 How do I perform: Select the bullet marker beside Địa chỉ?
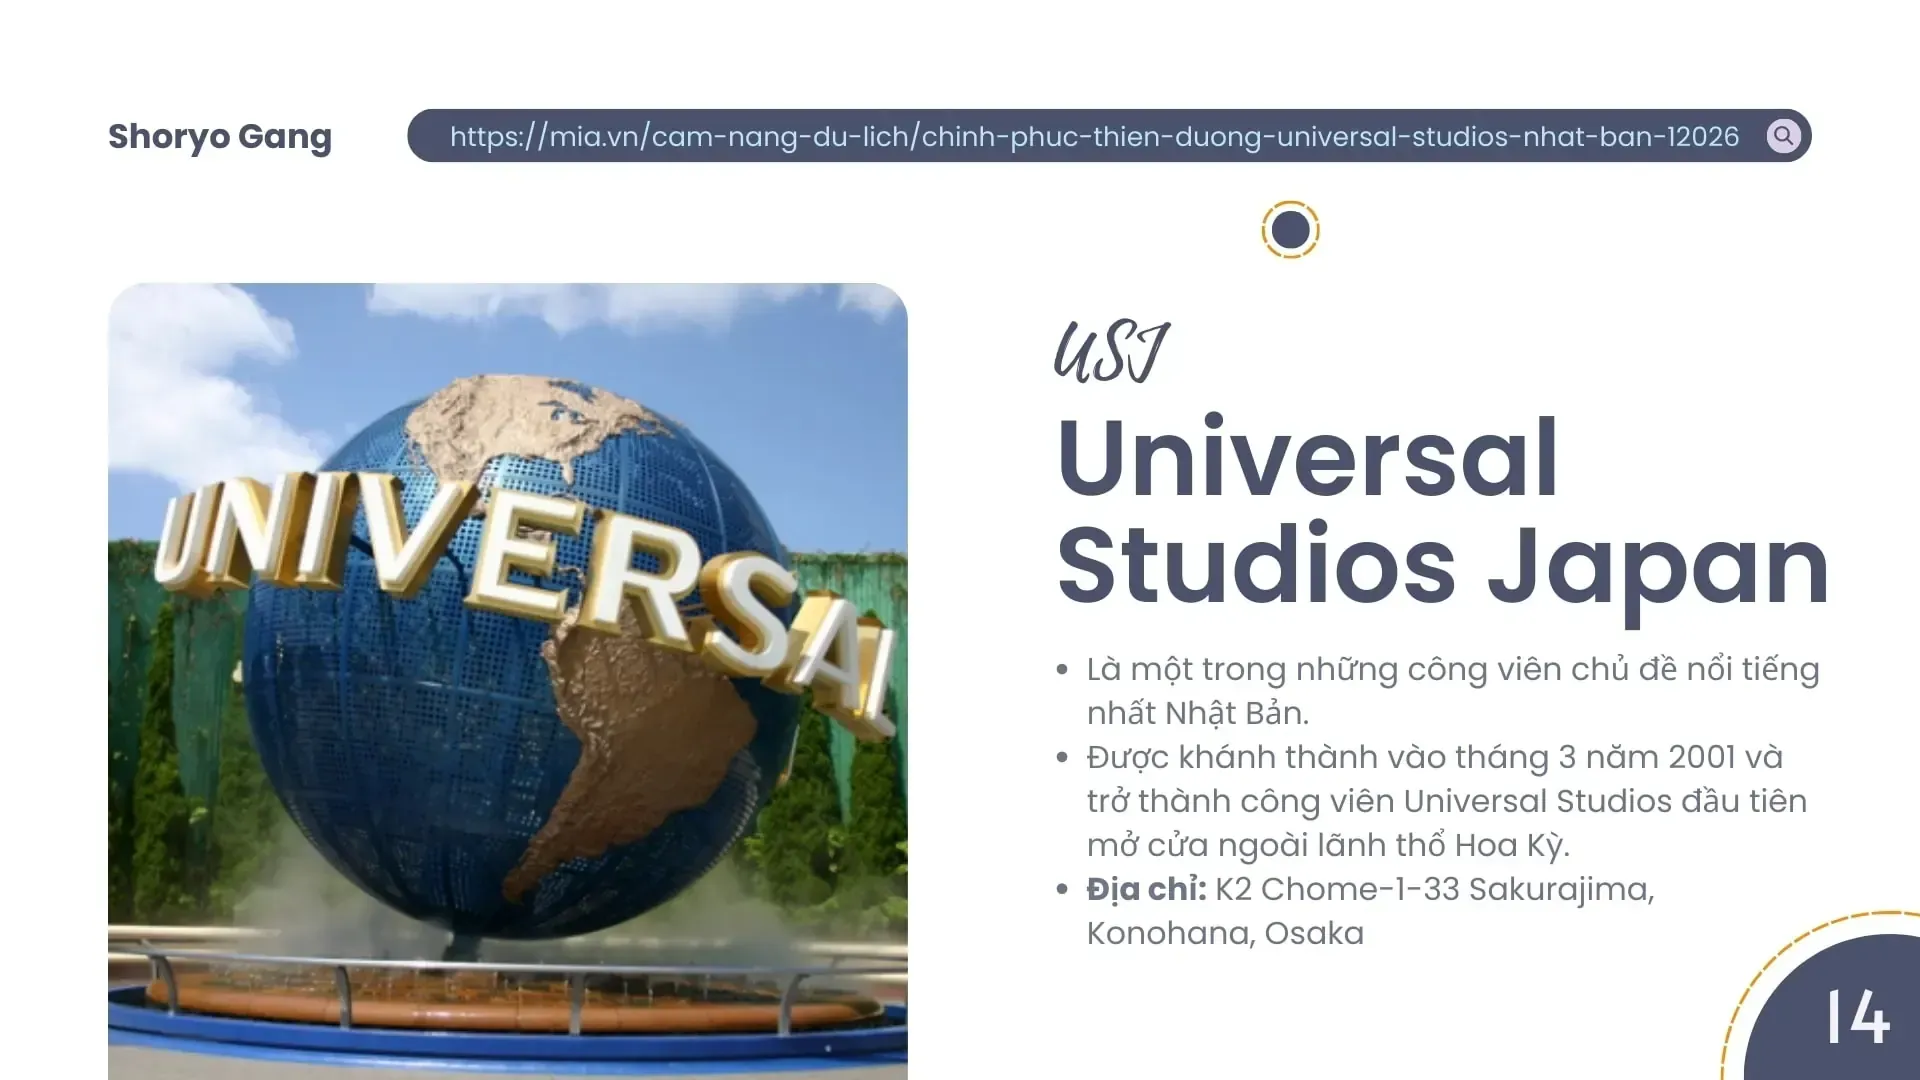[x=1062, y=890]
